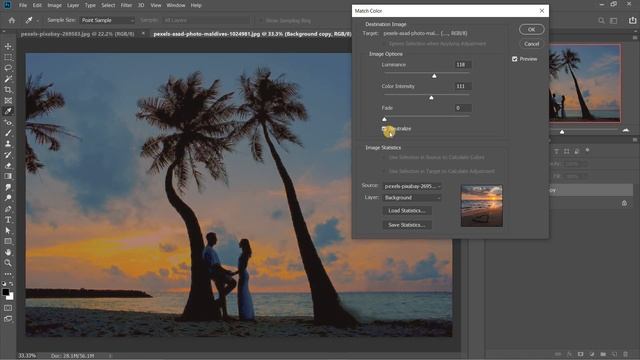Toggle Show Sampling Ring checkbox

pyautogui.click(x=260, y=20)
